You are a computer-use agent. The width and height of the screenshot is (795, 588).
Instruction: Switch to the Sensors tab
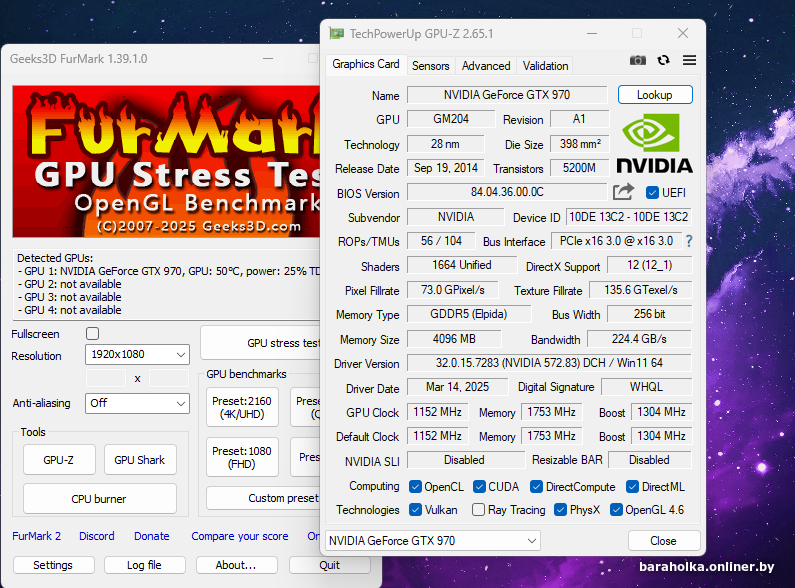coord(430,66)
